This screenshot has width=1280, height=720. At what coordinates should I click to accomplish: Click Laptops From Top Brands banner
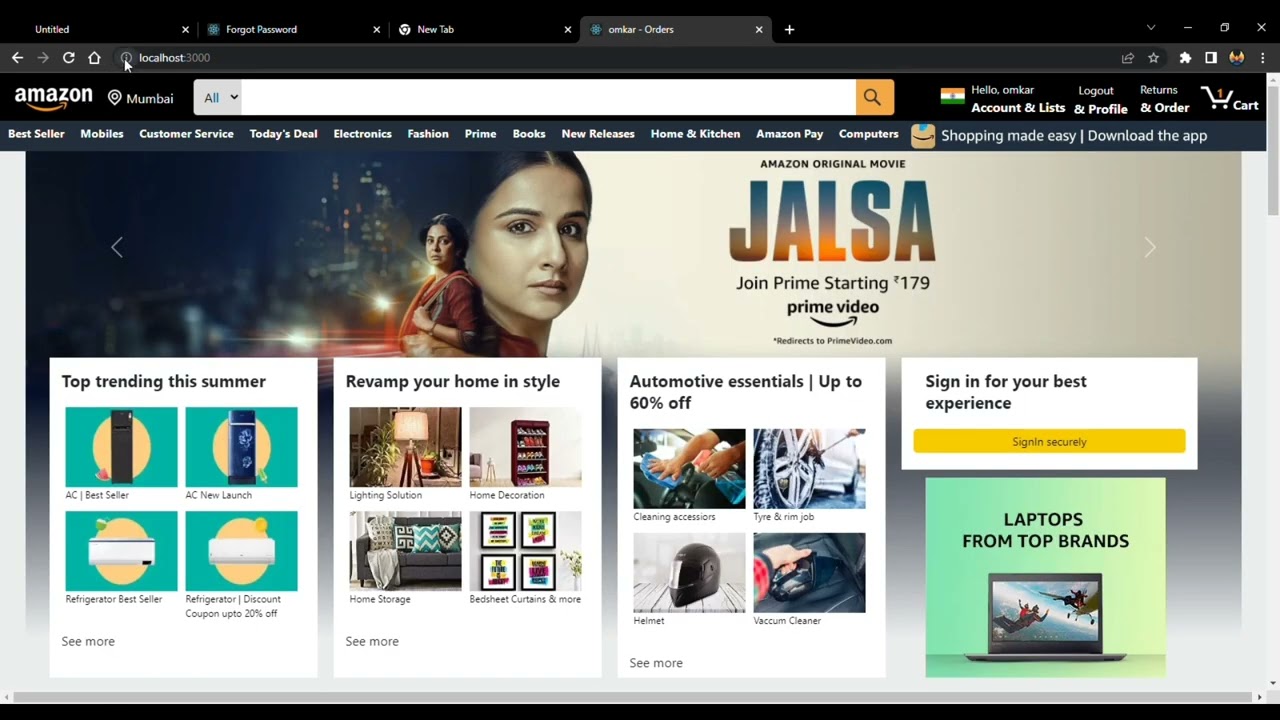(x=1045, y=577)
